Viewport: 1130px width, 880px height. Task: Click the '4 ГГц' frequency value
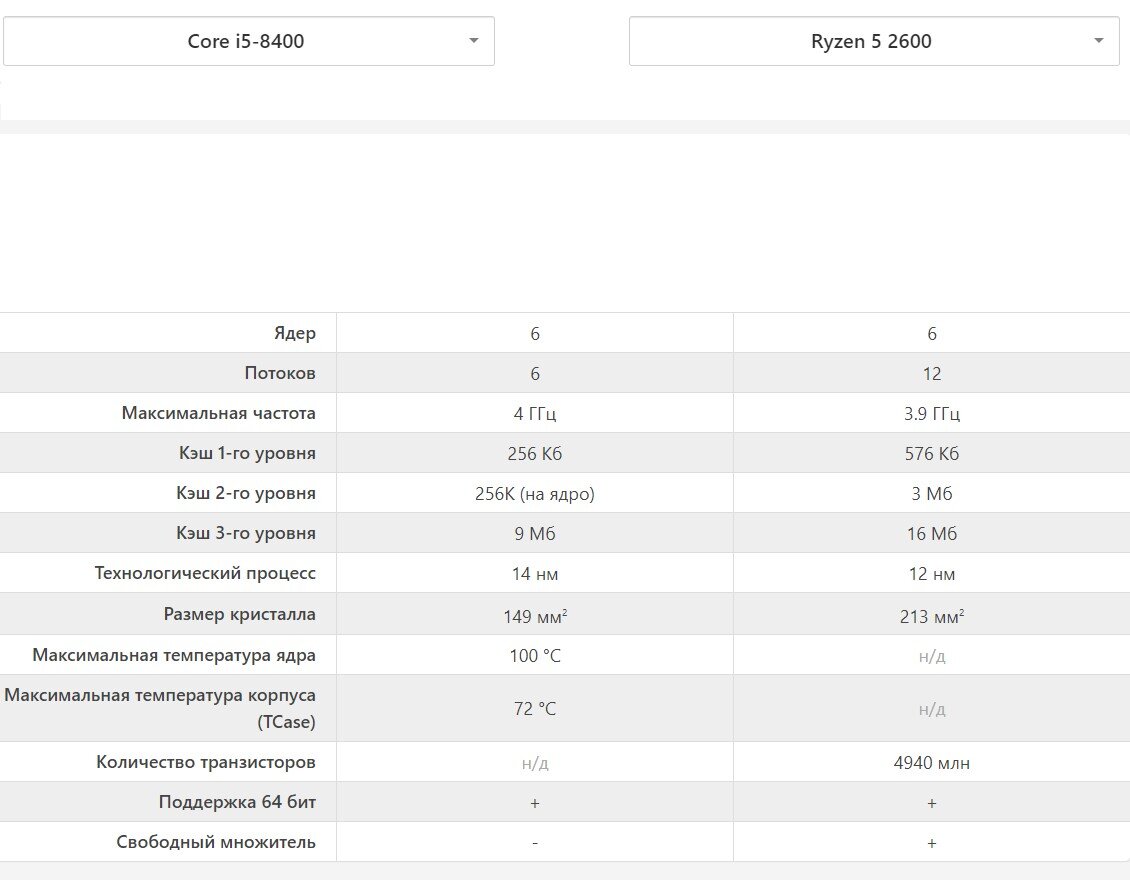tap(535, 414)
